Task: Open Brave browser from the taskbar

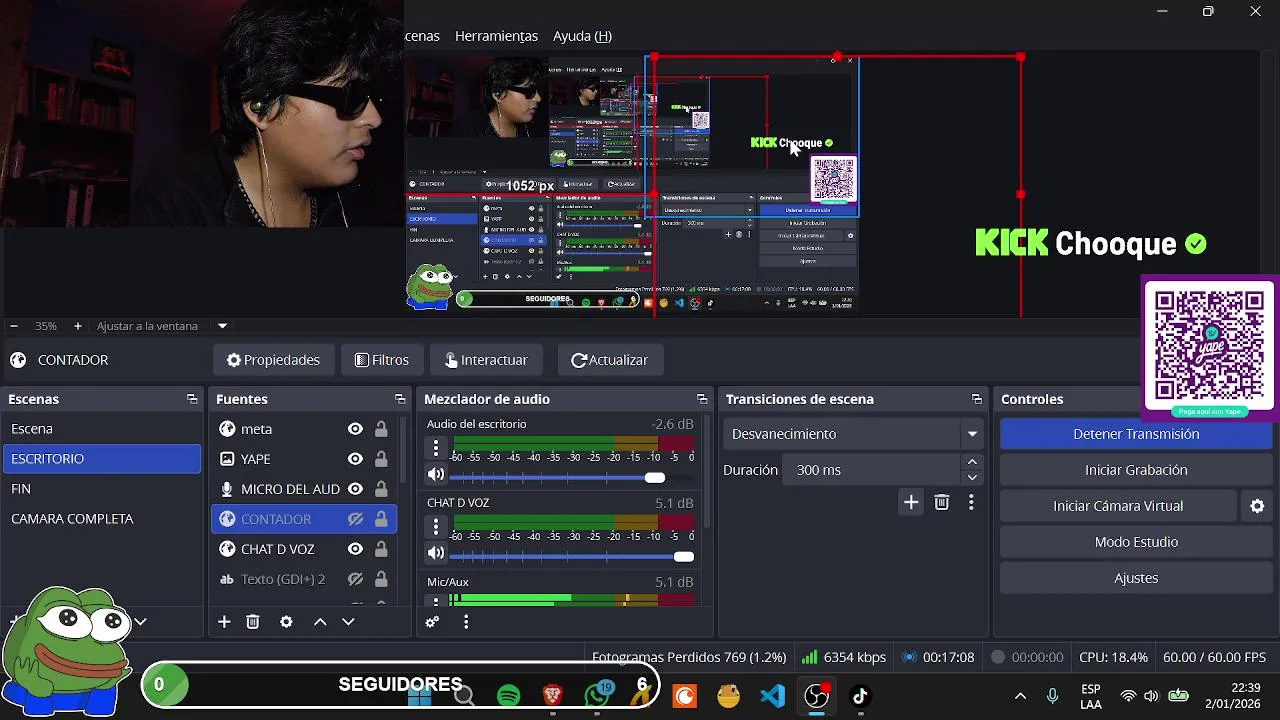Action: [552, 695]
